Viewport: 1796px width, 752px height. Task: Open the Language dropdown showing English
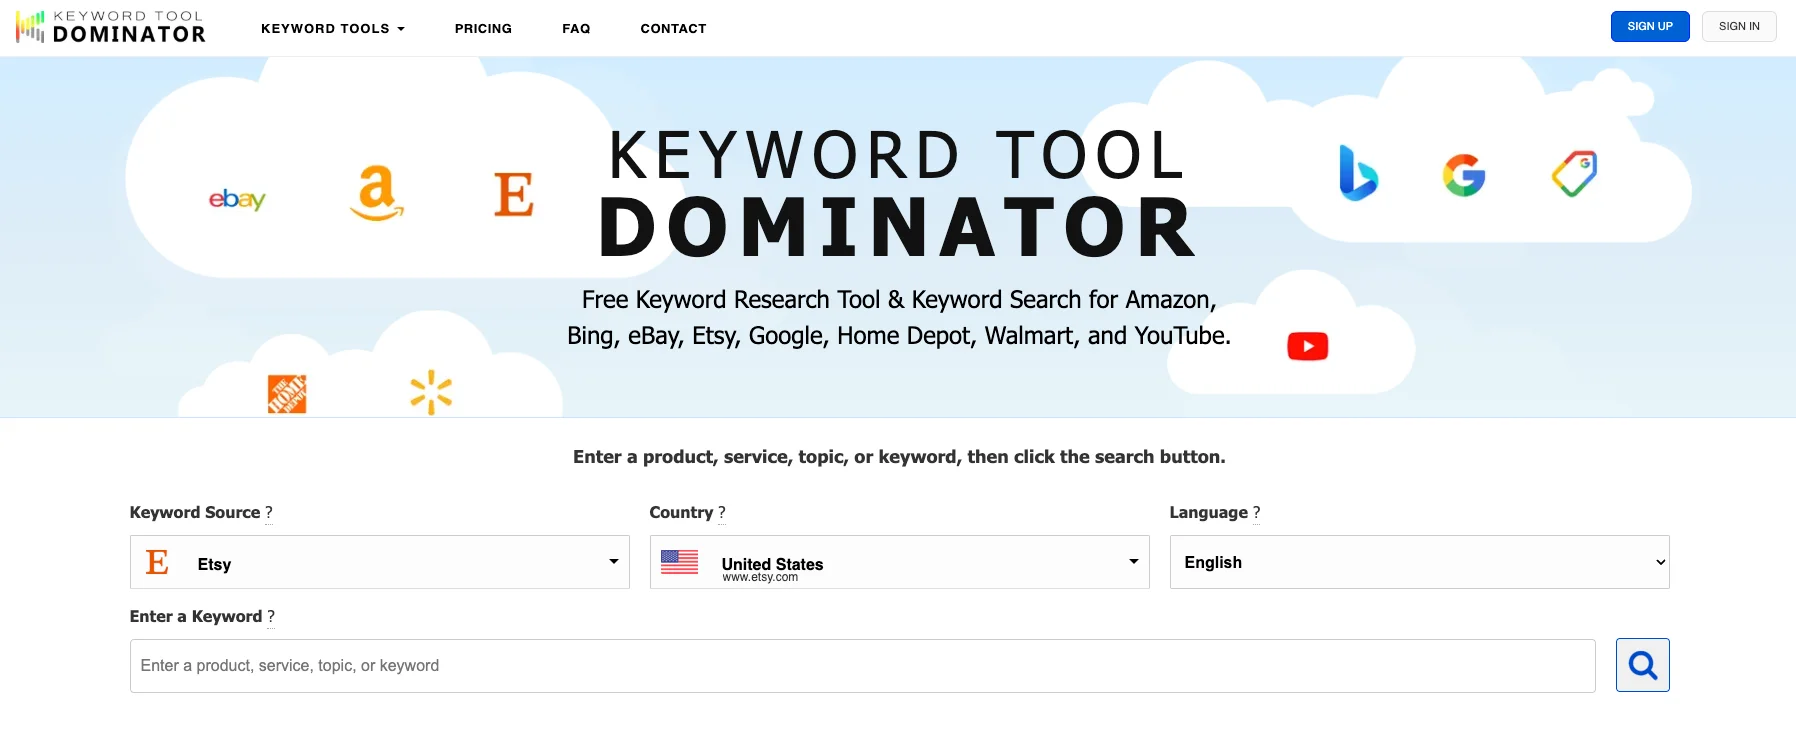click(x=1420, y=562)
